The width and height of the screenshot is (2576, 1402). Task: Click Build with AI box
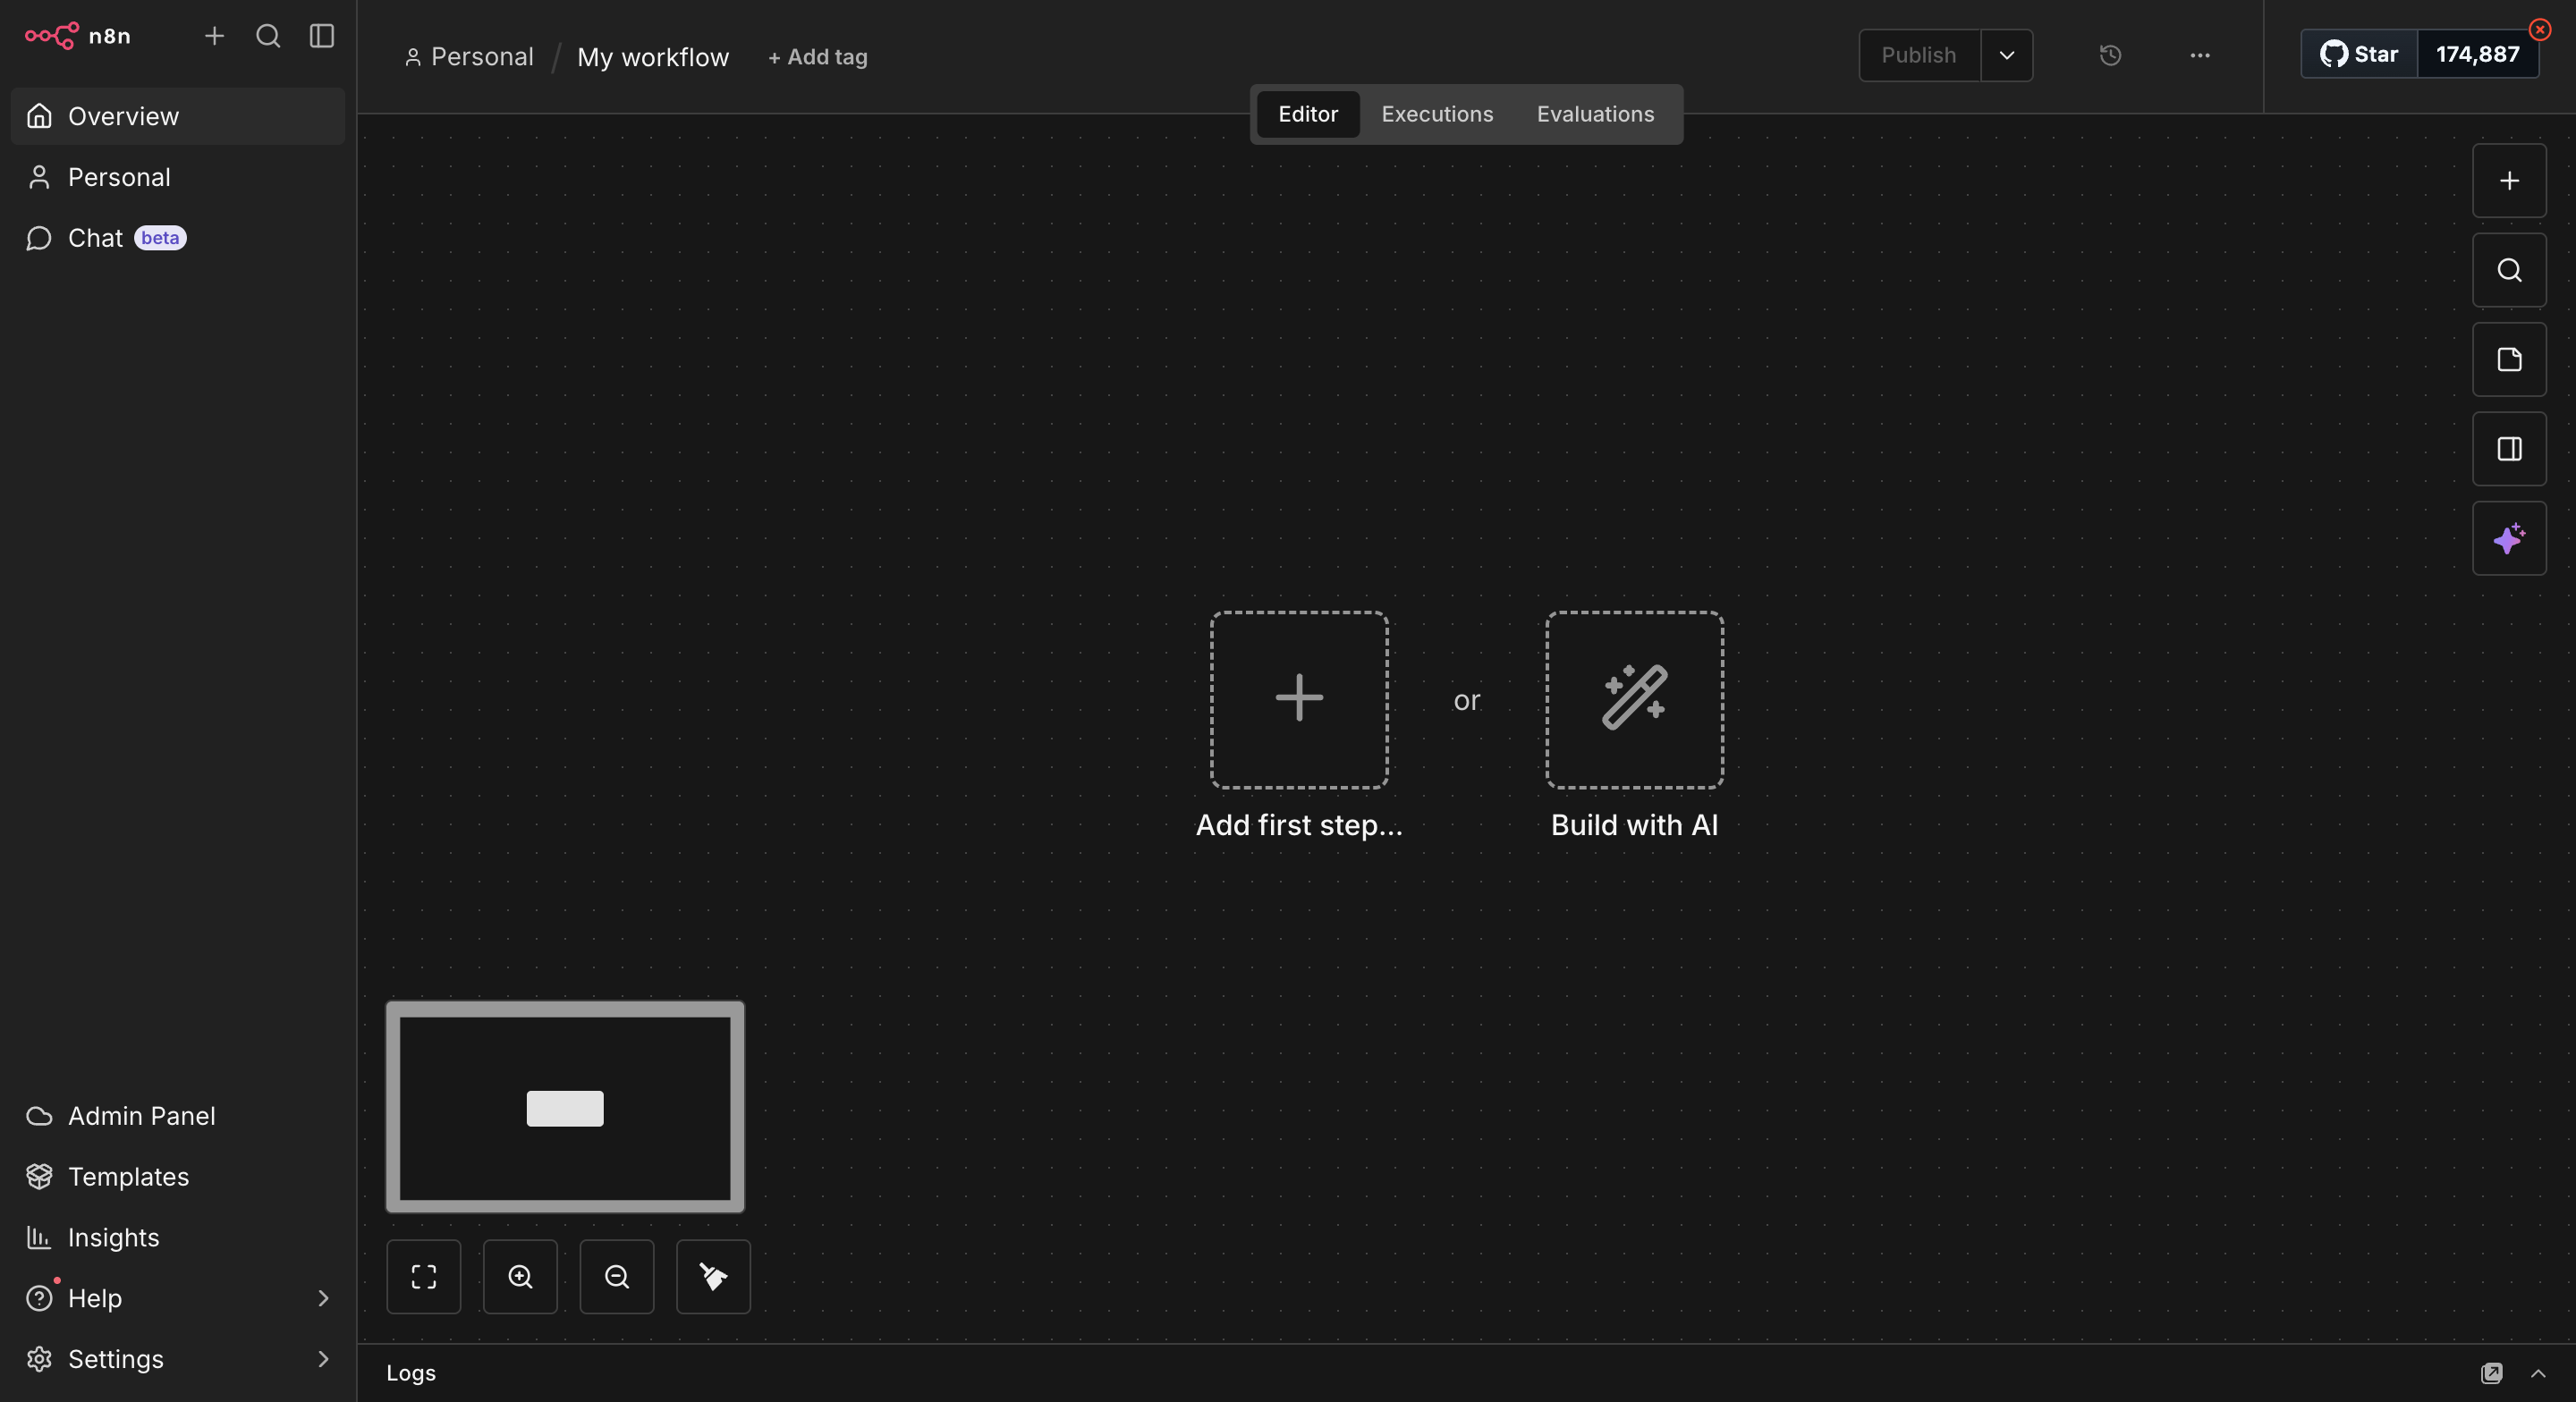pyautogui.click(x=1633, y=700)
